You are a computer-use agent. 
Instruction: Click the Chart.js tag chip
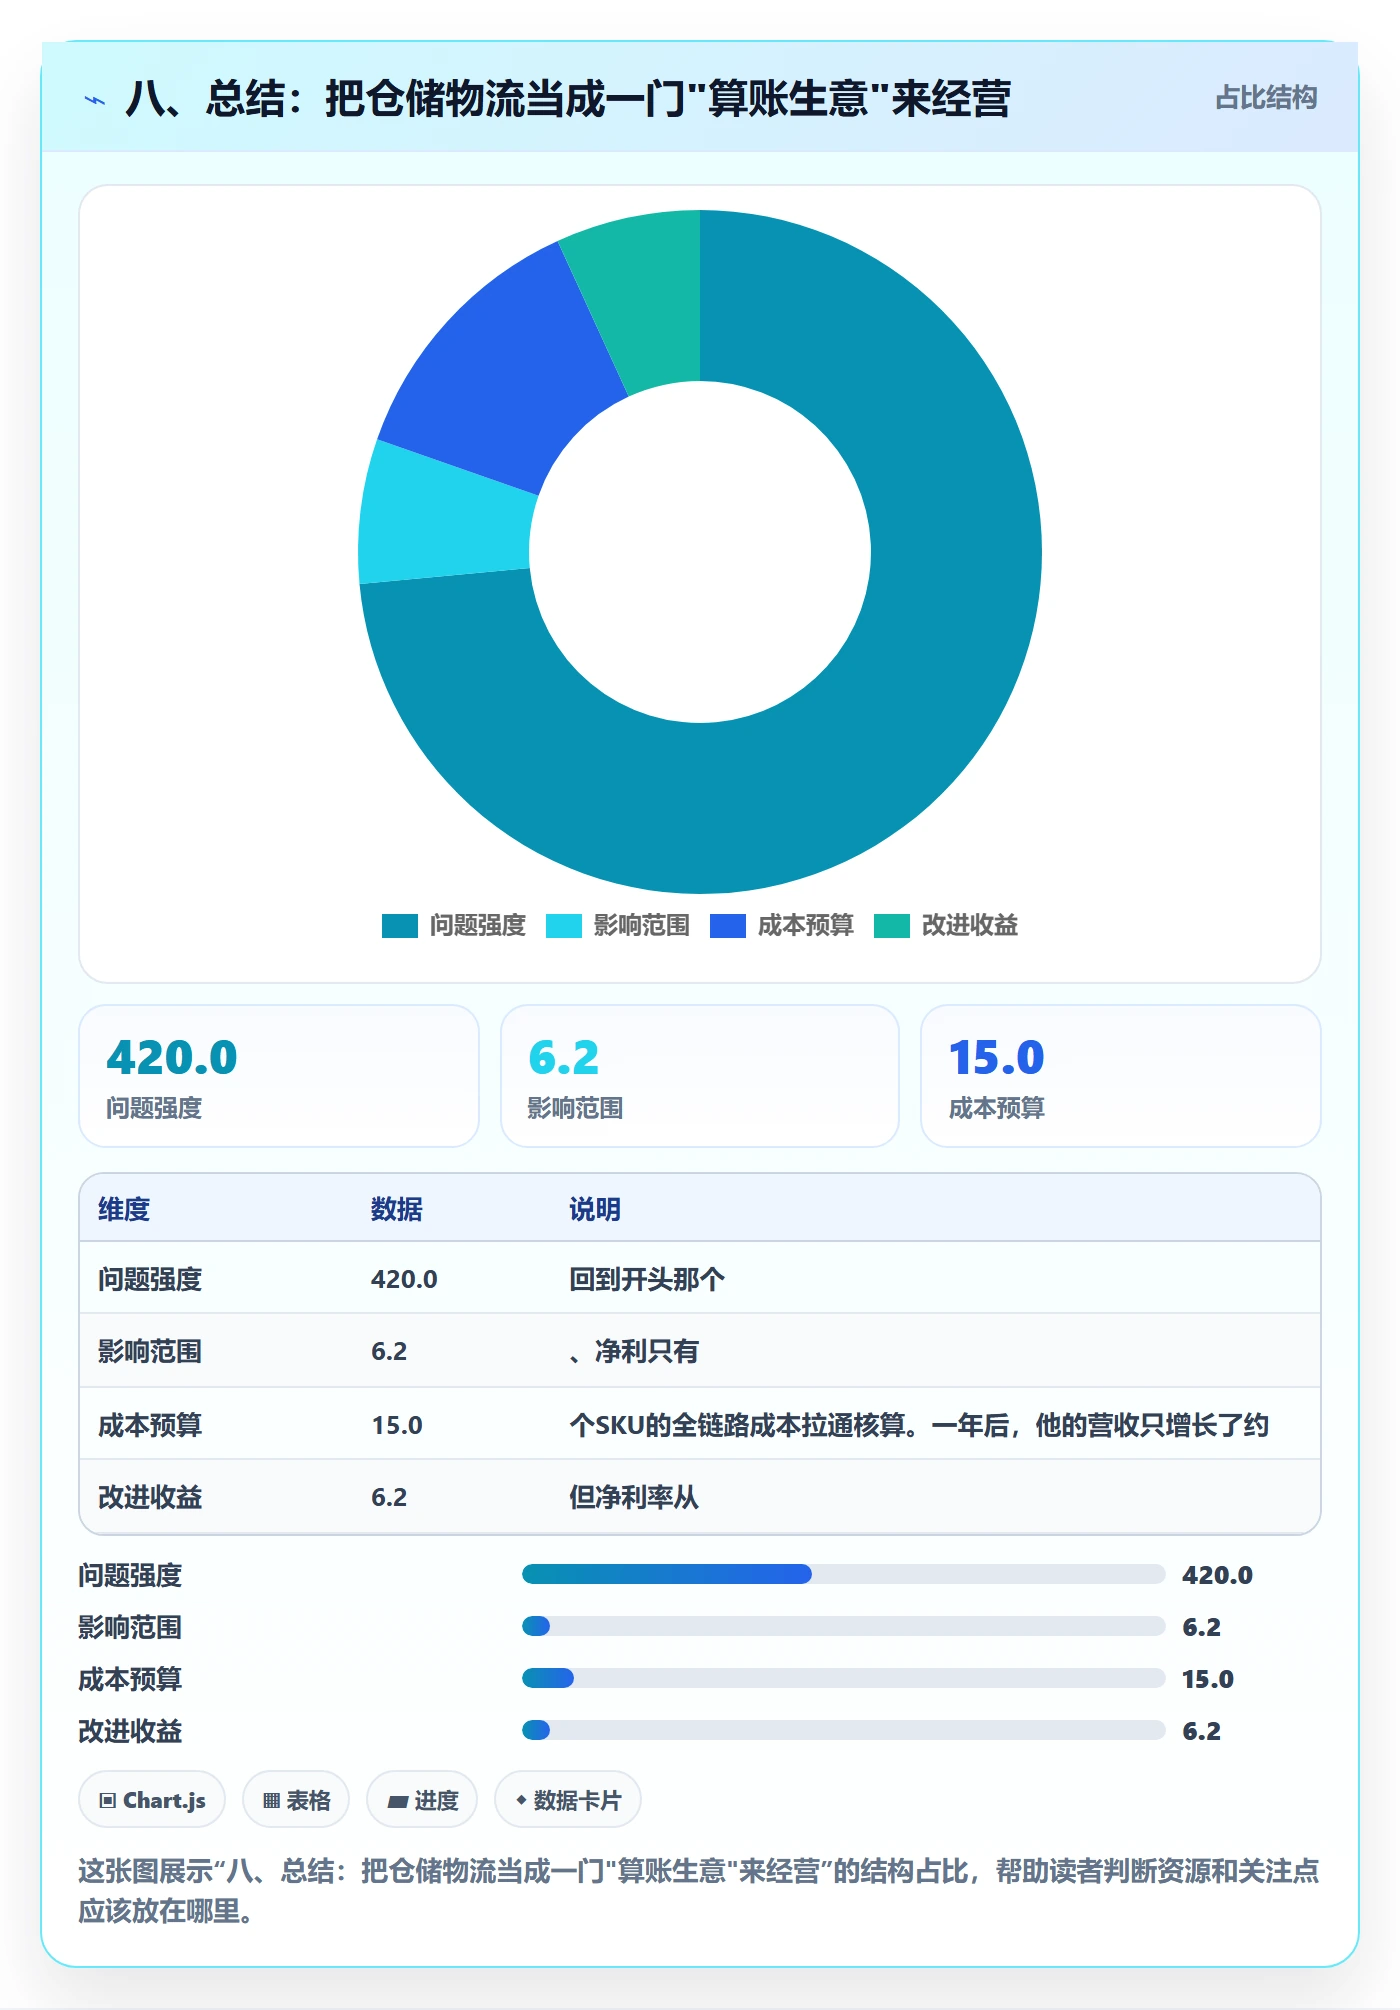point(152,1800)
